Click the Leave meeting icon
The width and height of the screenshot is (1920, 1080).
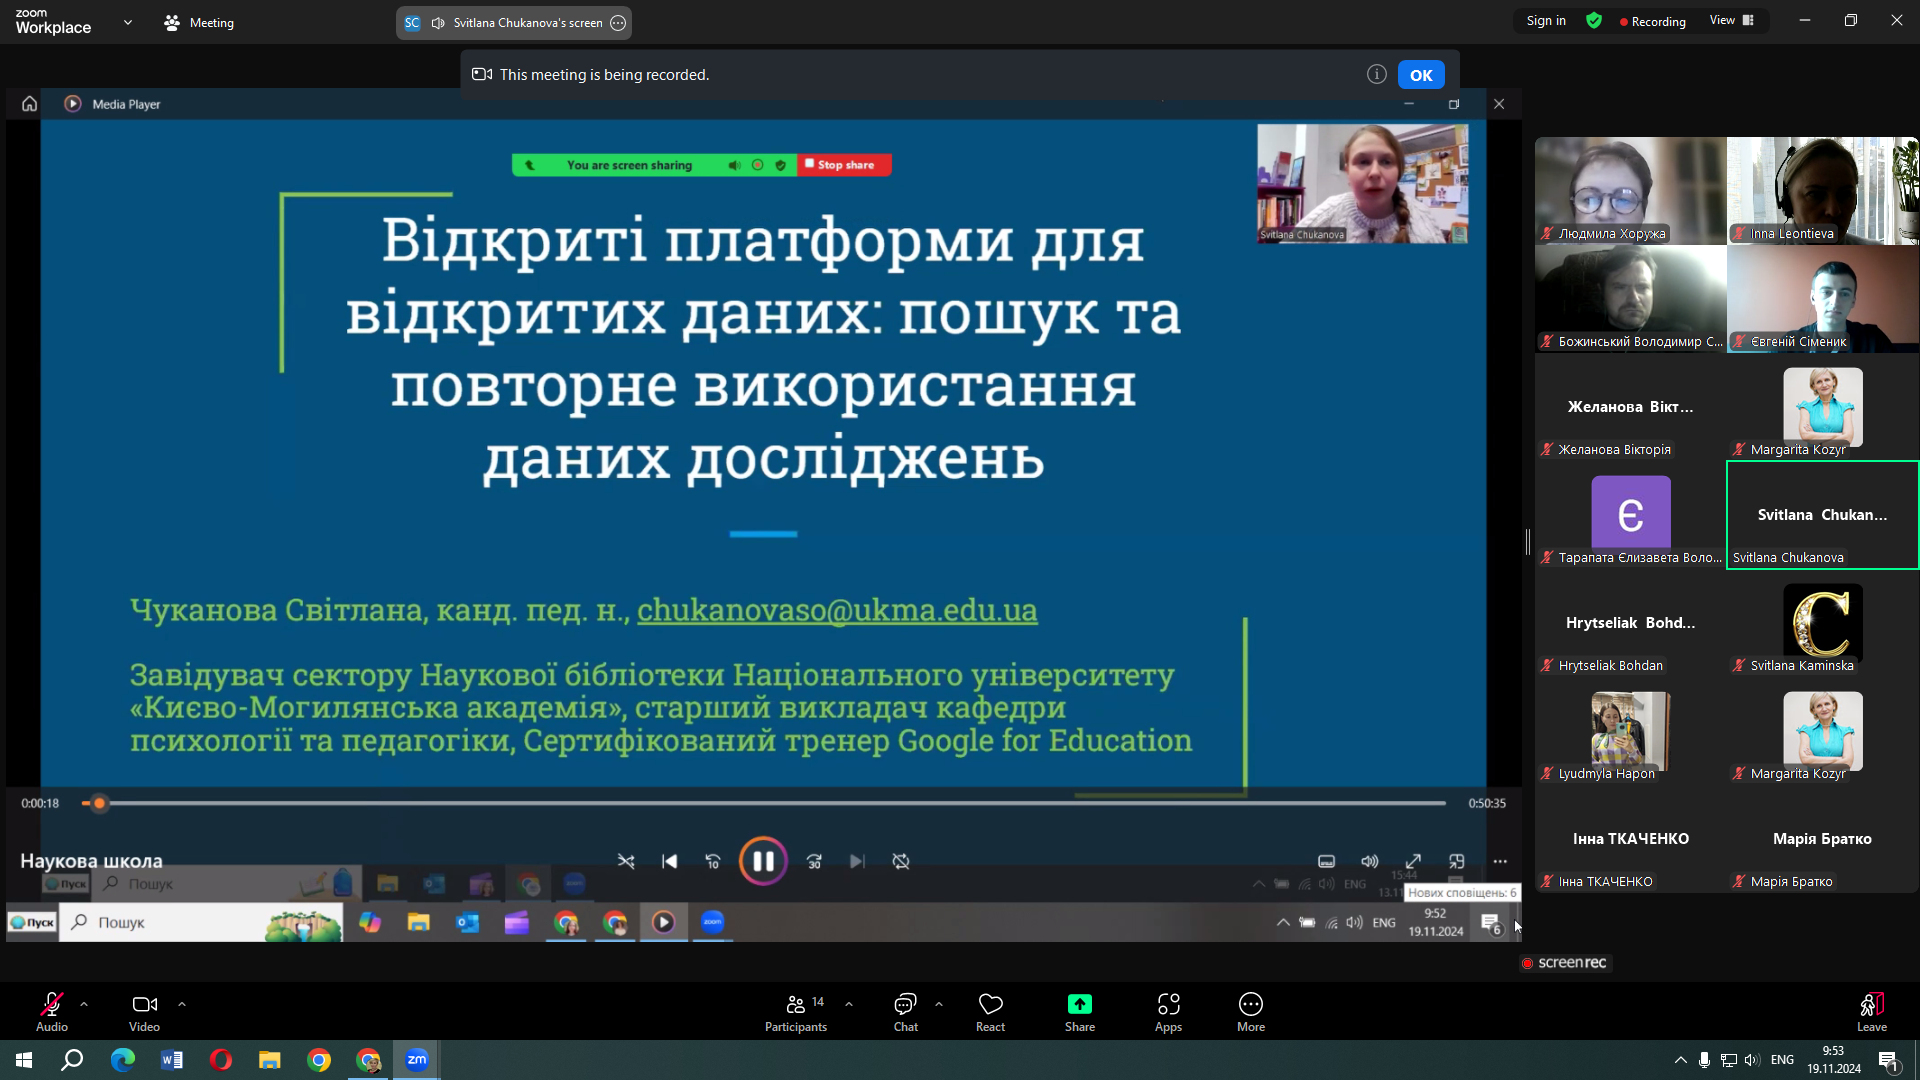[1871, 1005]
